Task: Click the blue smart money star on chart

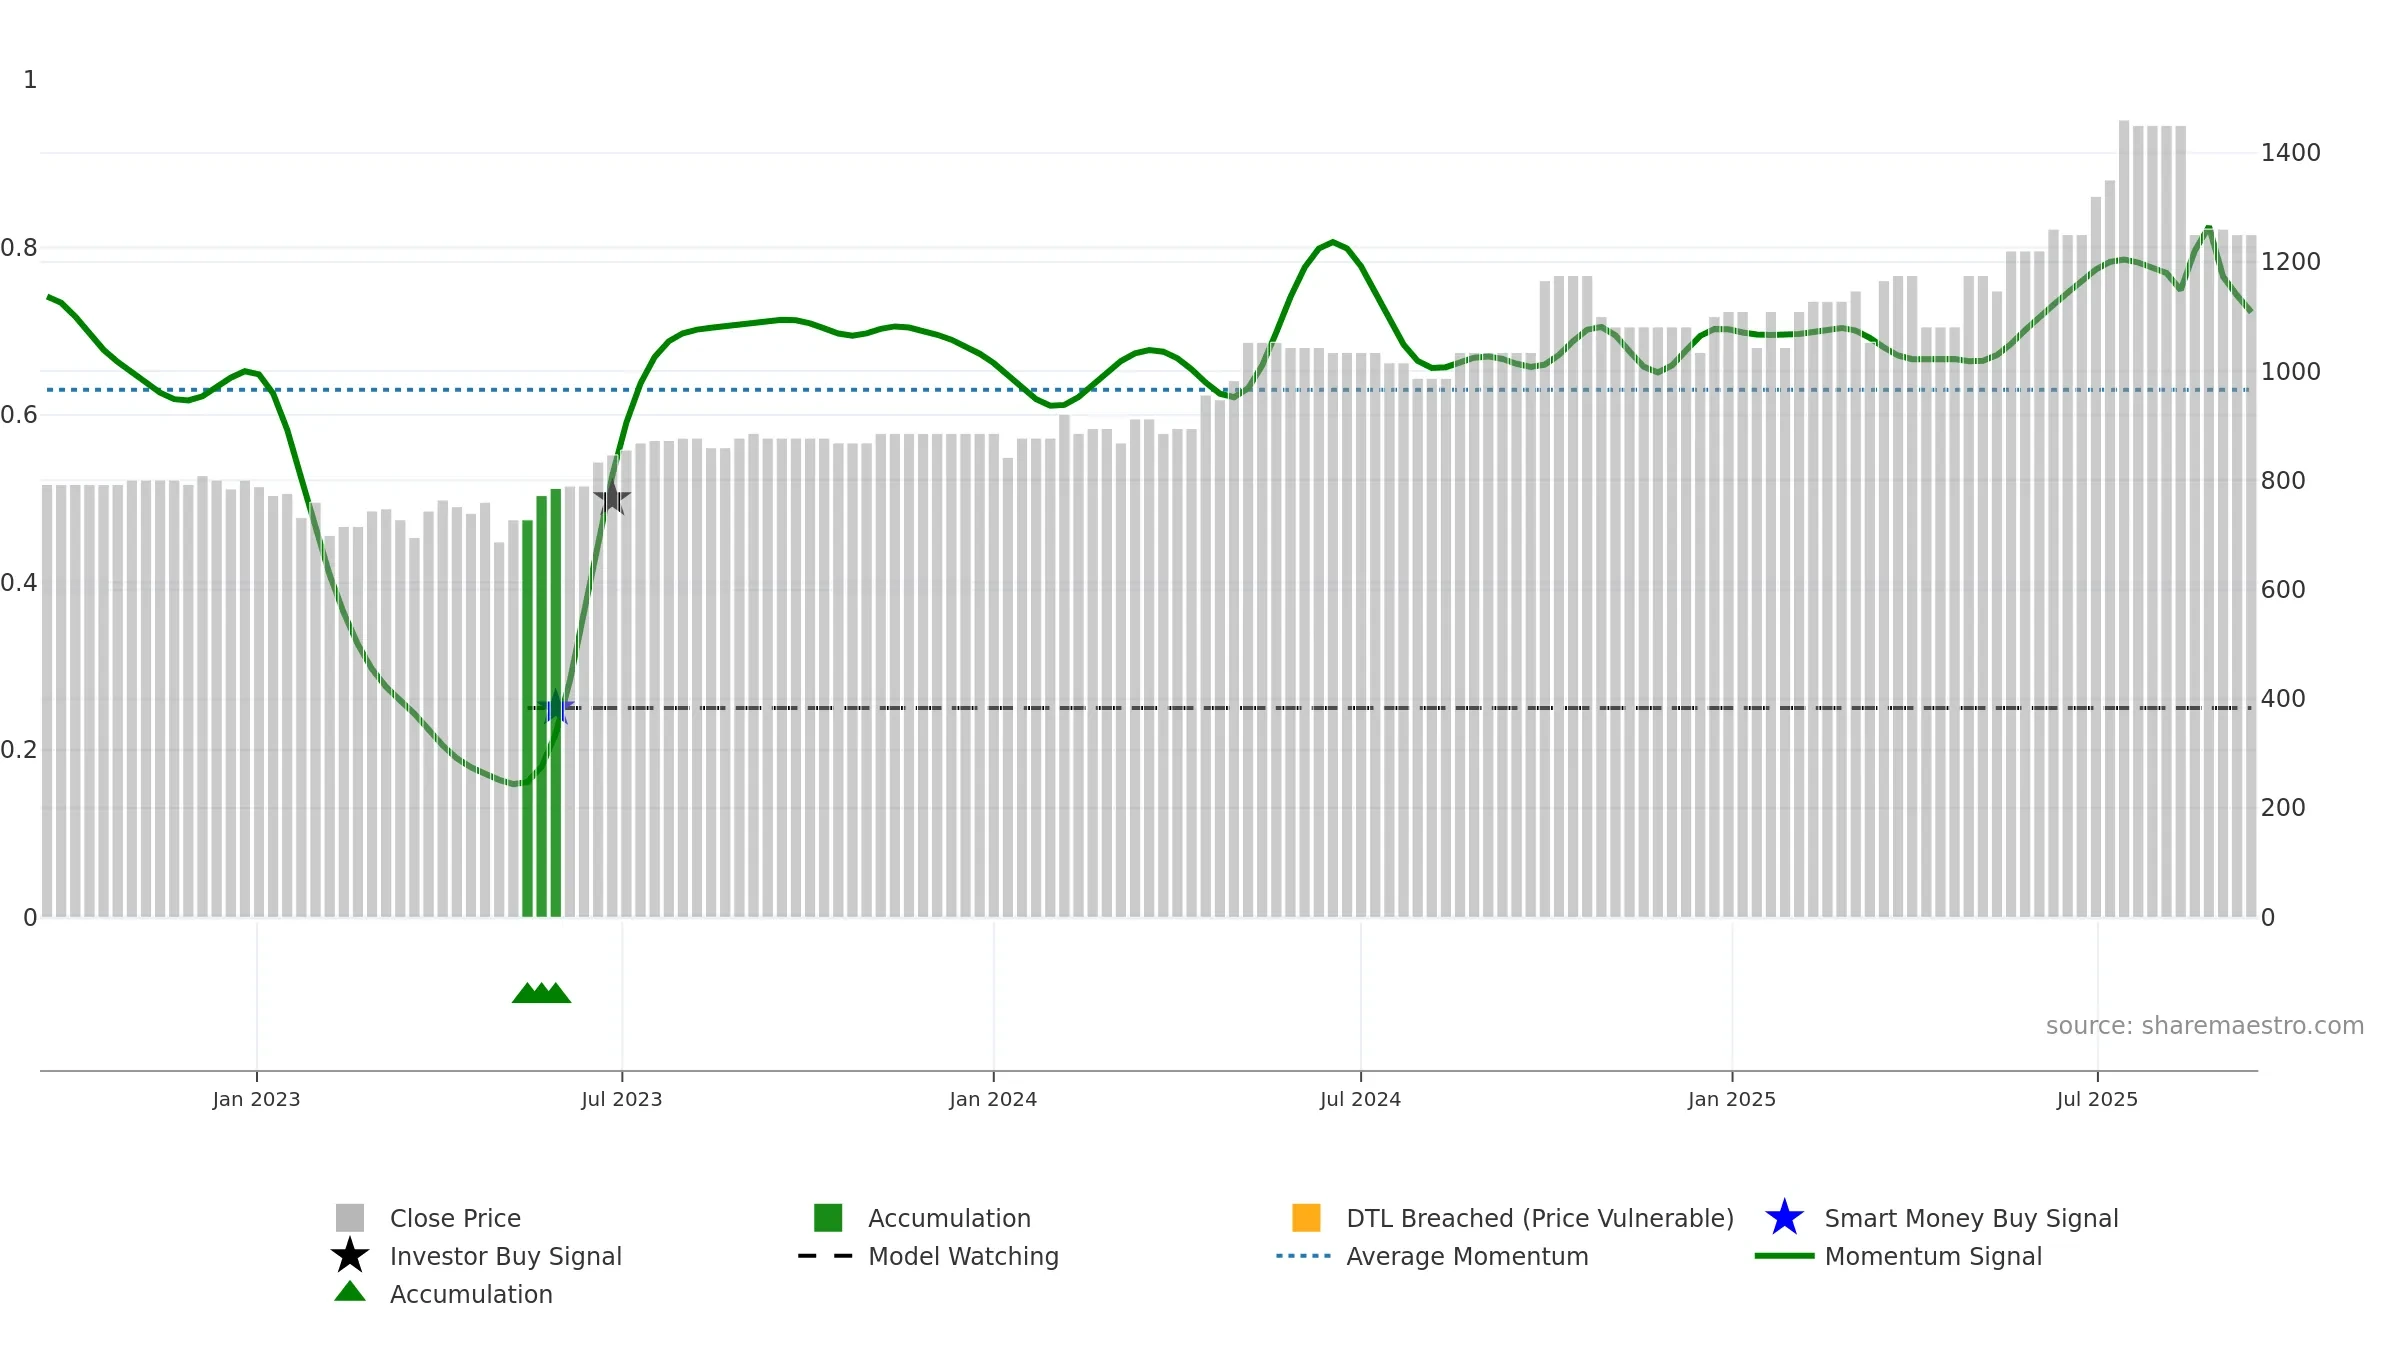Action: [x=556, y=708]
